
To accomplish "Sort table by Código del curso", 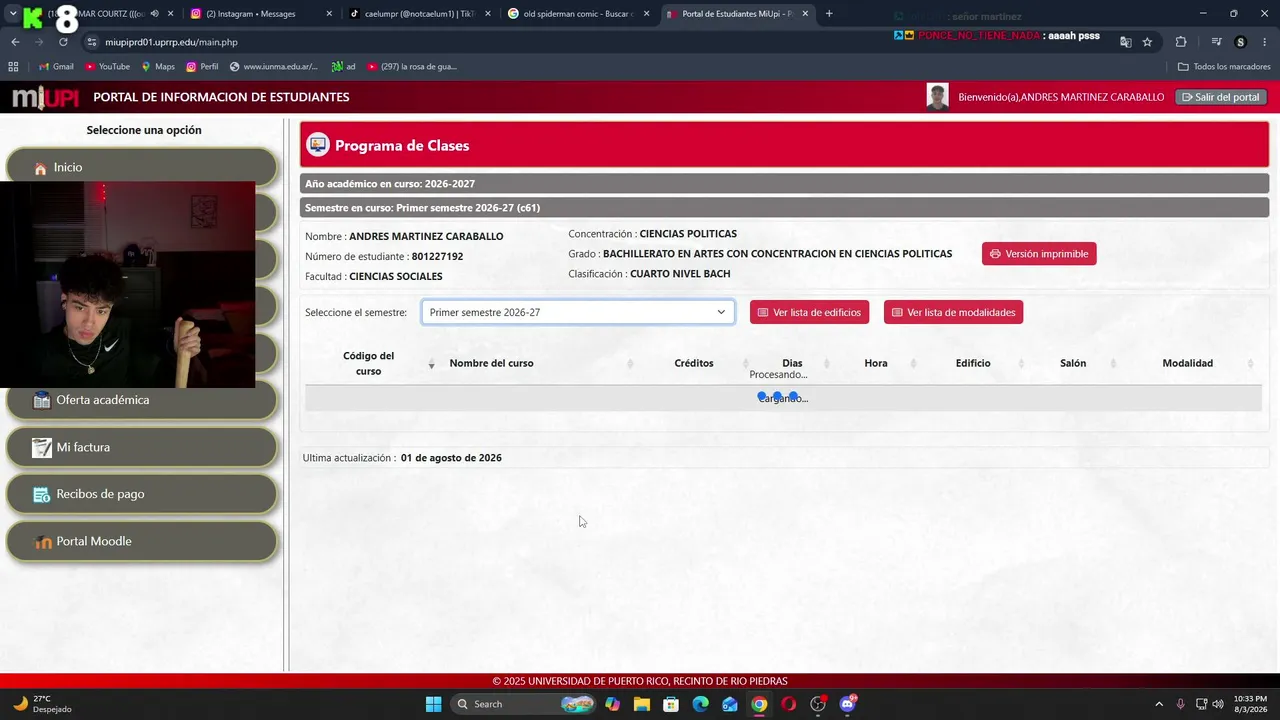I will pos(369,363).
